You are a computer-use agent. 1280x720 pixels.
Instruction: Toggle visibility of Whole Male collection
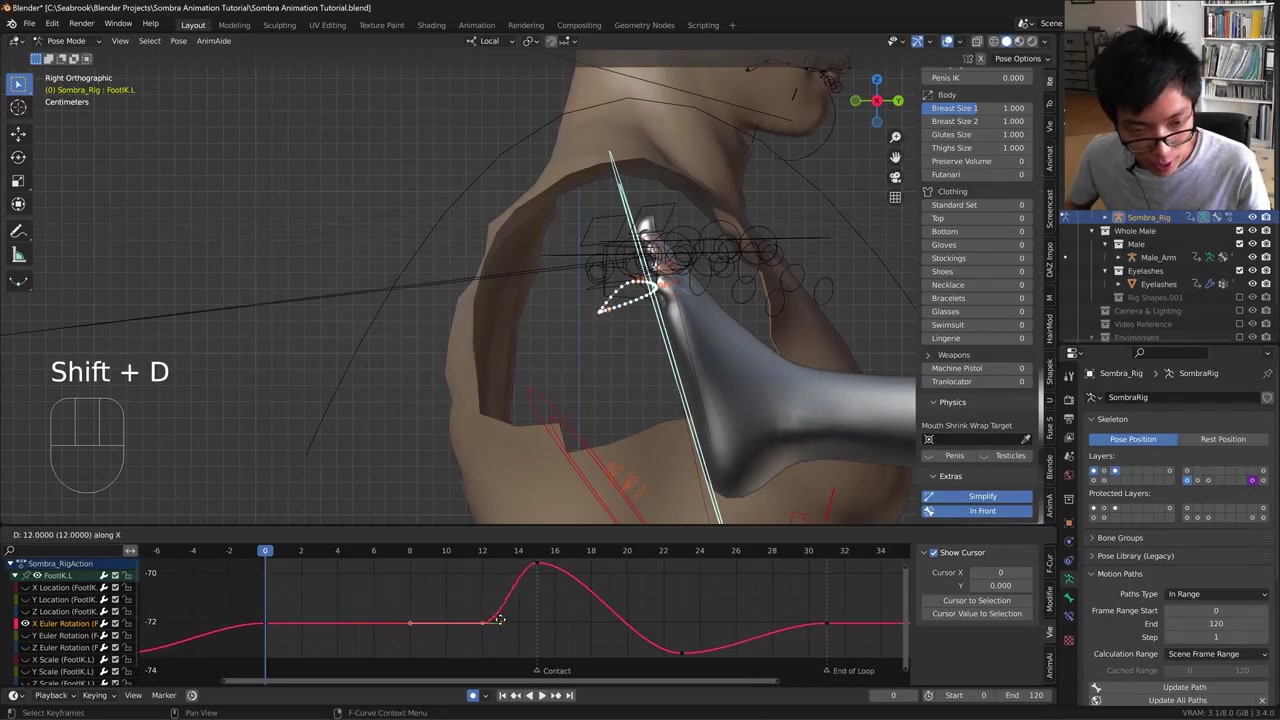tap(1252, 231)
